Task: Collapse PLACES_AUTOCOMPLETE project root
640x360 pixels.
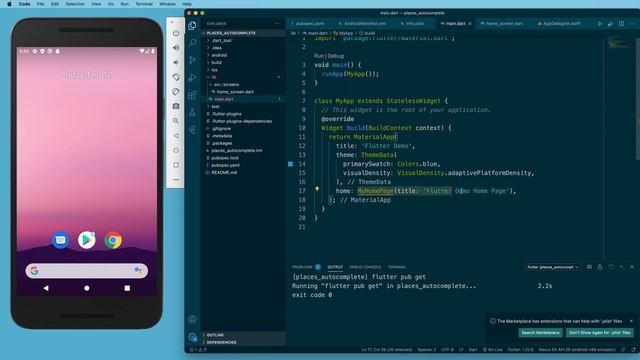Action: click(x=243, y=33)
